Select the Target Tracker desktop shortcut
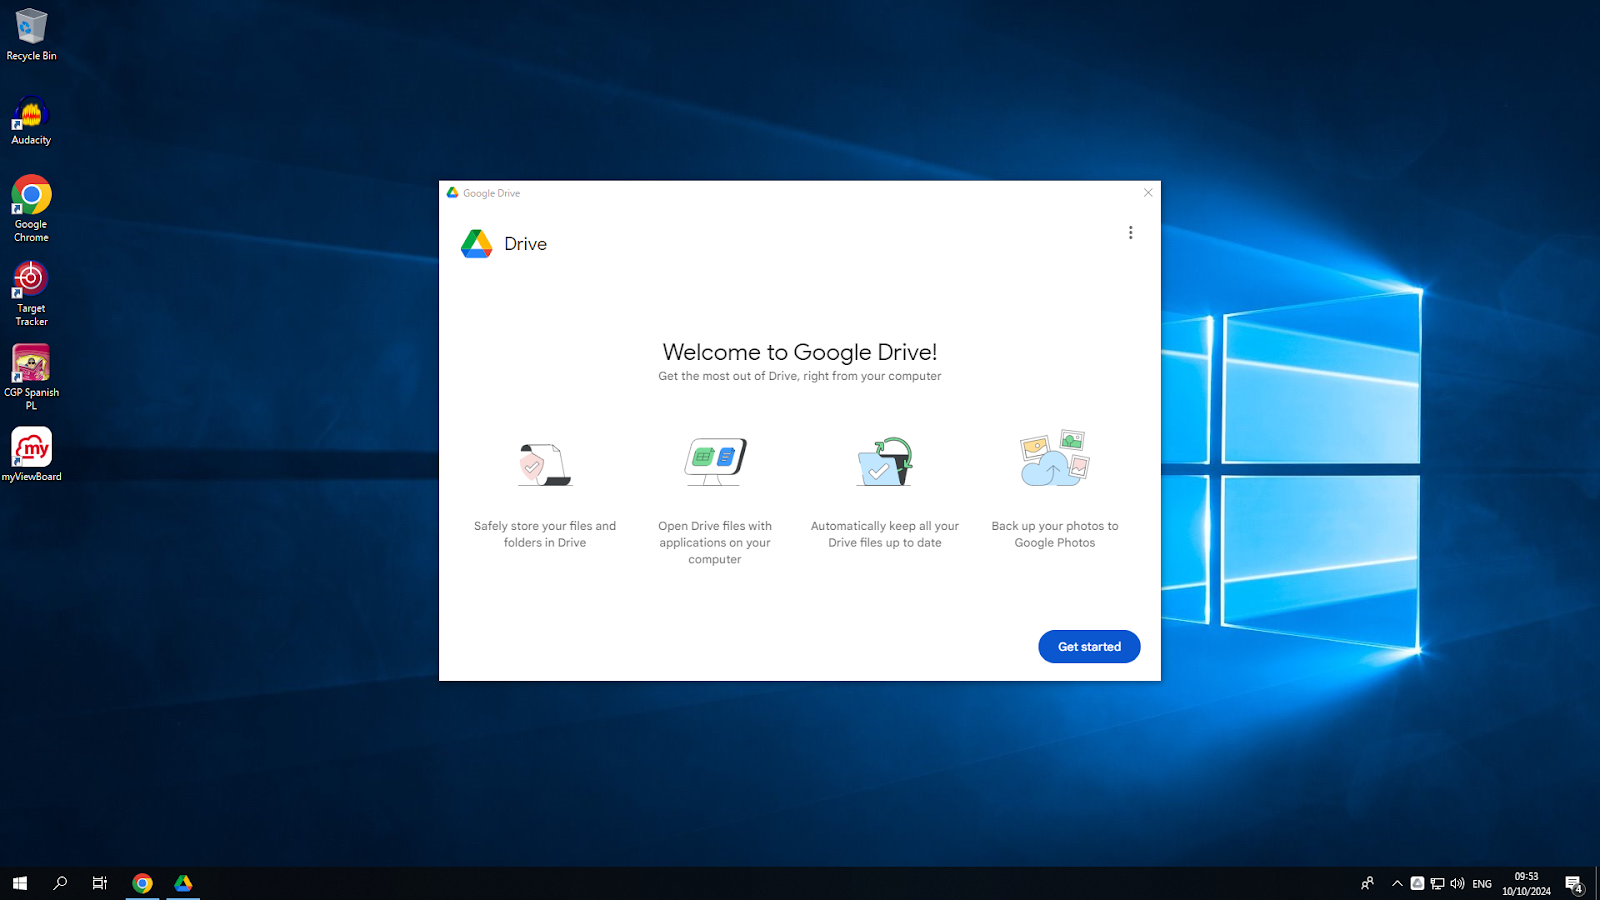1600x900 pixels. pos(31,294)
